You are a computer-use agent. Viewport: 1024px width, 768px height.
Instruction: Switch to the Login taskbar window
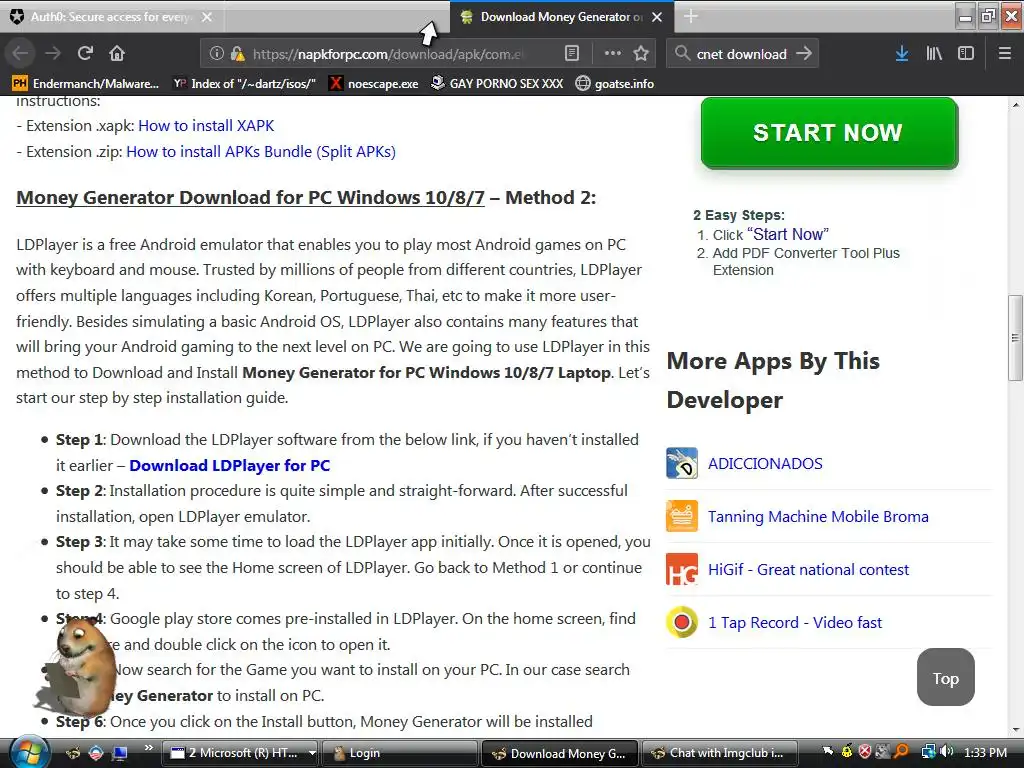pyautogui.click(x=400, y=753)
